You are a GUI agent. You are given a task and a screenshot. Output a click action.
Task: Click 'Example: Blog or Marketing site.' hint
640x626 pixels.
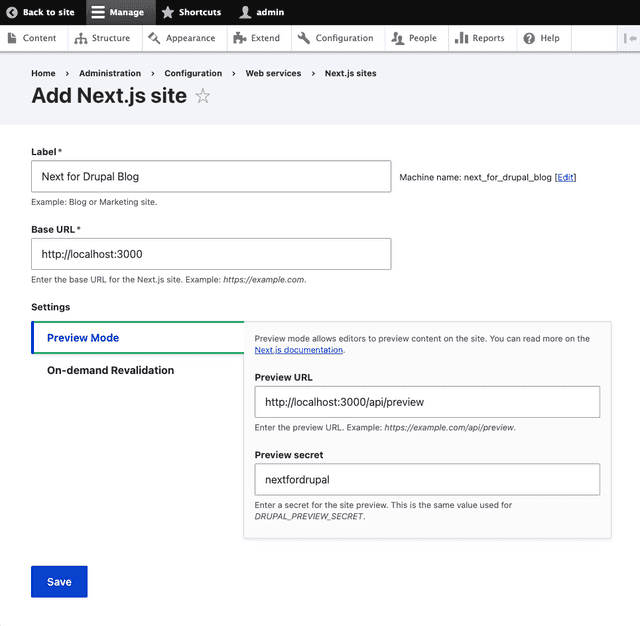[94, 202]
